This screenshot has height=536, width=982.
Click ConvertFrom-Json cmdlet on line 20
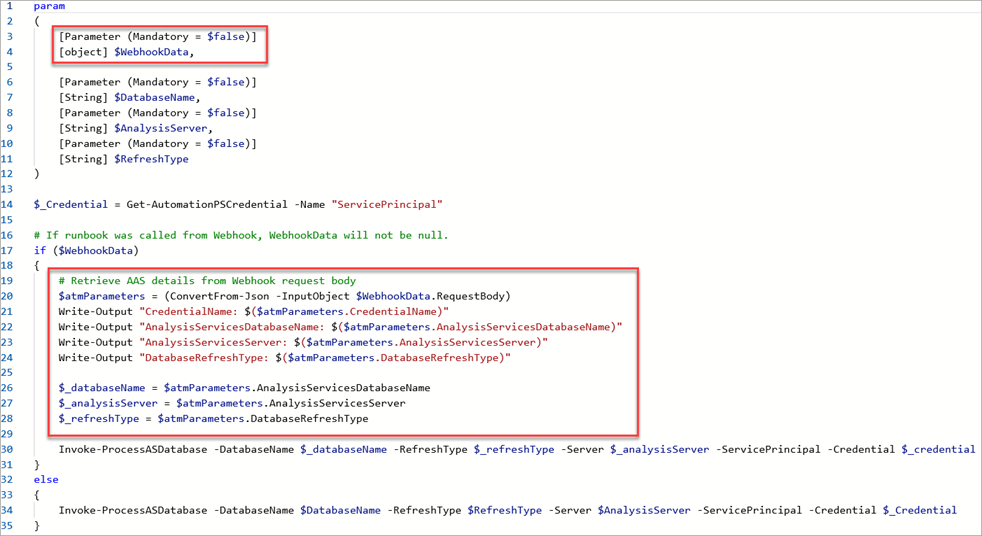click(220, 296)
